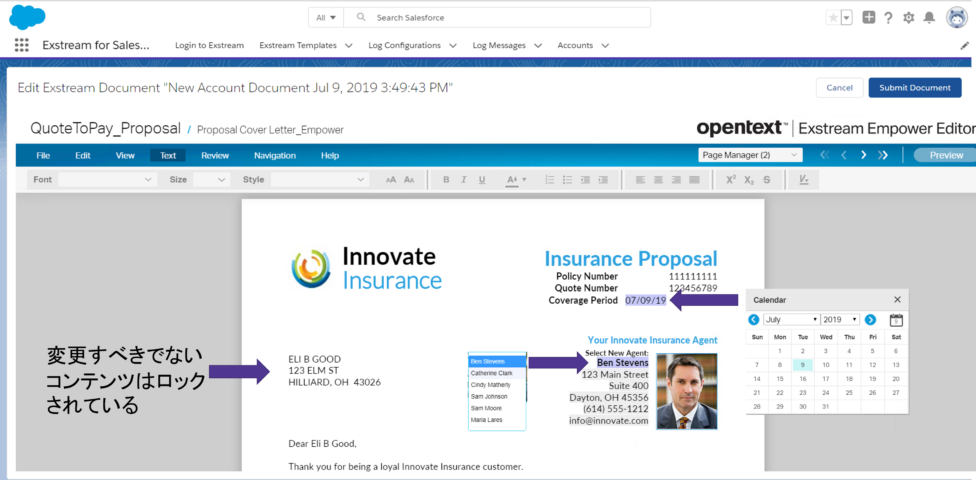Click the favorites star icon
This screenshot has width=976, height=480.
point(832,18)
